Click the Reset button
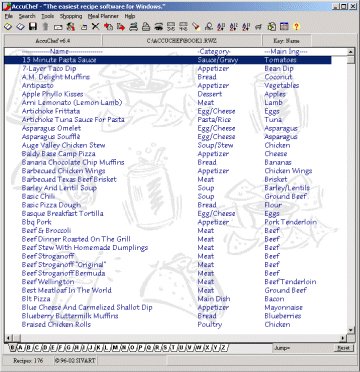This screenshot has width=360, height=372. [344, 348]
